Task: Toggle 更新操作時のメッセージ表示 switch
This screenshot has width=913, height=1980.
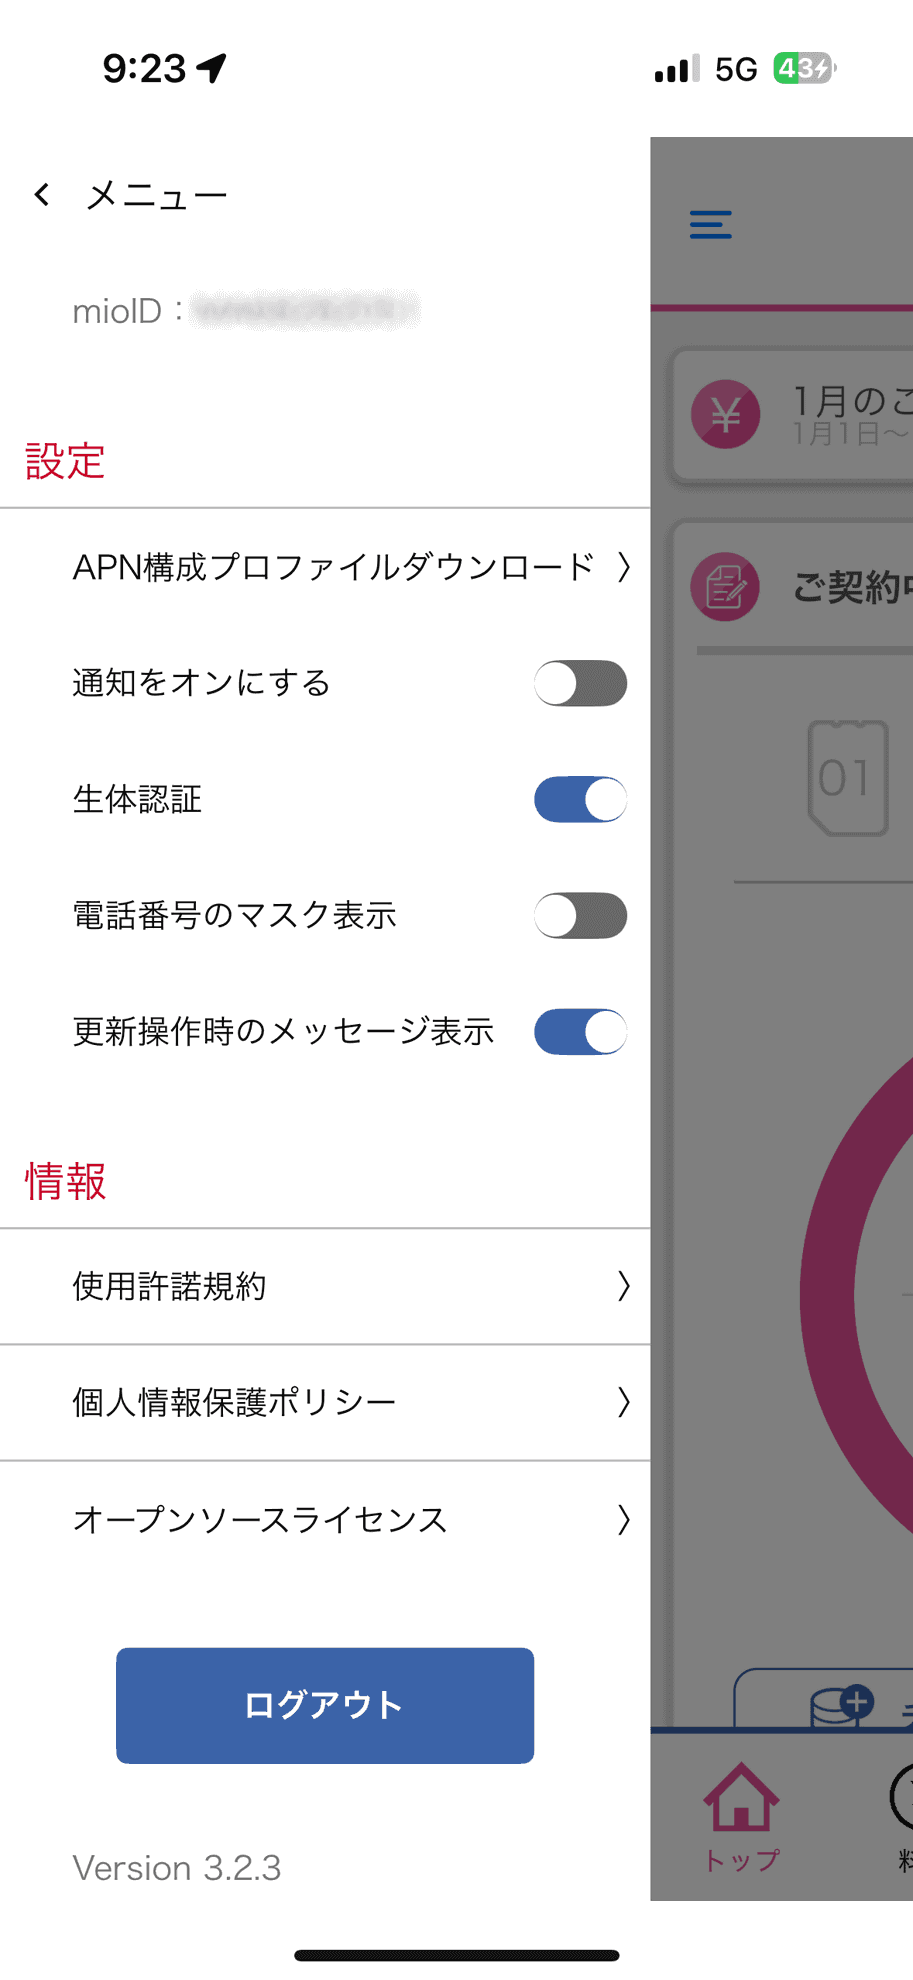Action: pos(580,1031)
